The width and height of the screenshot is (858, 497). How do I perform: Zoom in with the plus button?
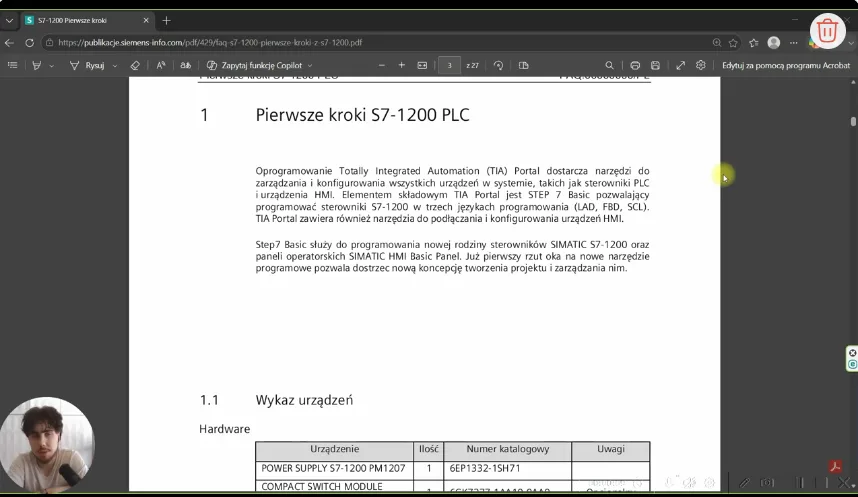pyautogui.click(x=402, y=65)
